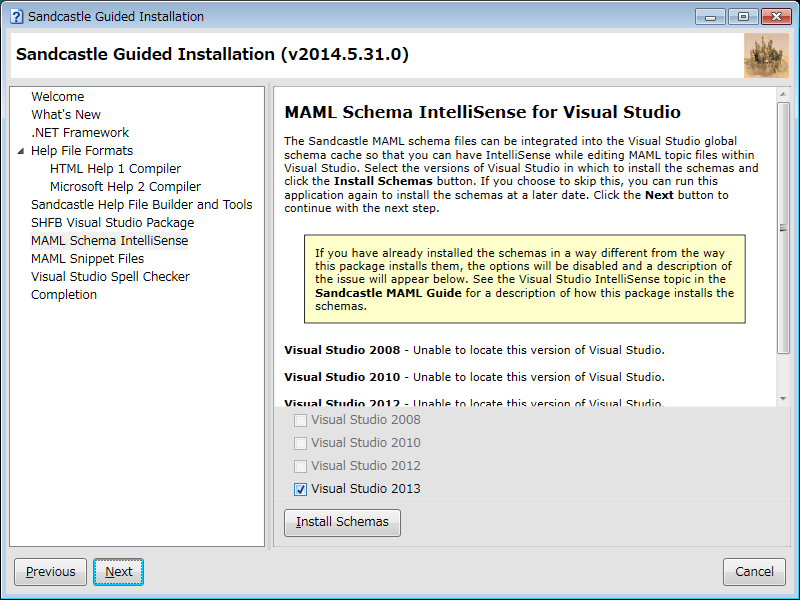Screen dimensions: 800x600
Task: Select the Help File Formats step
Action: (x=82, y=151)
